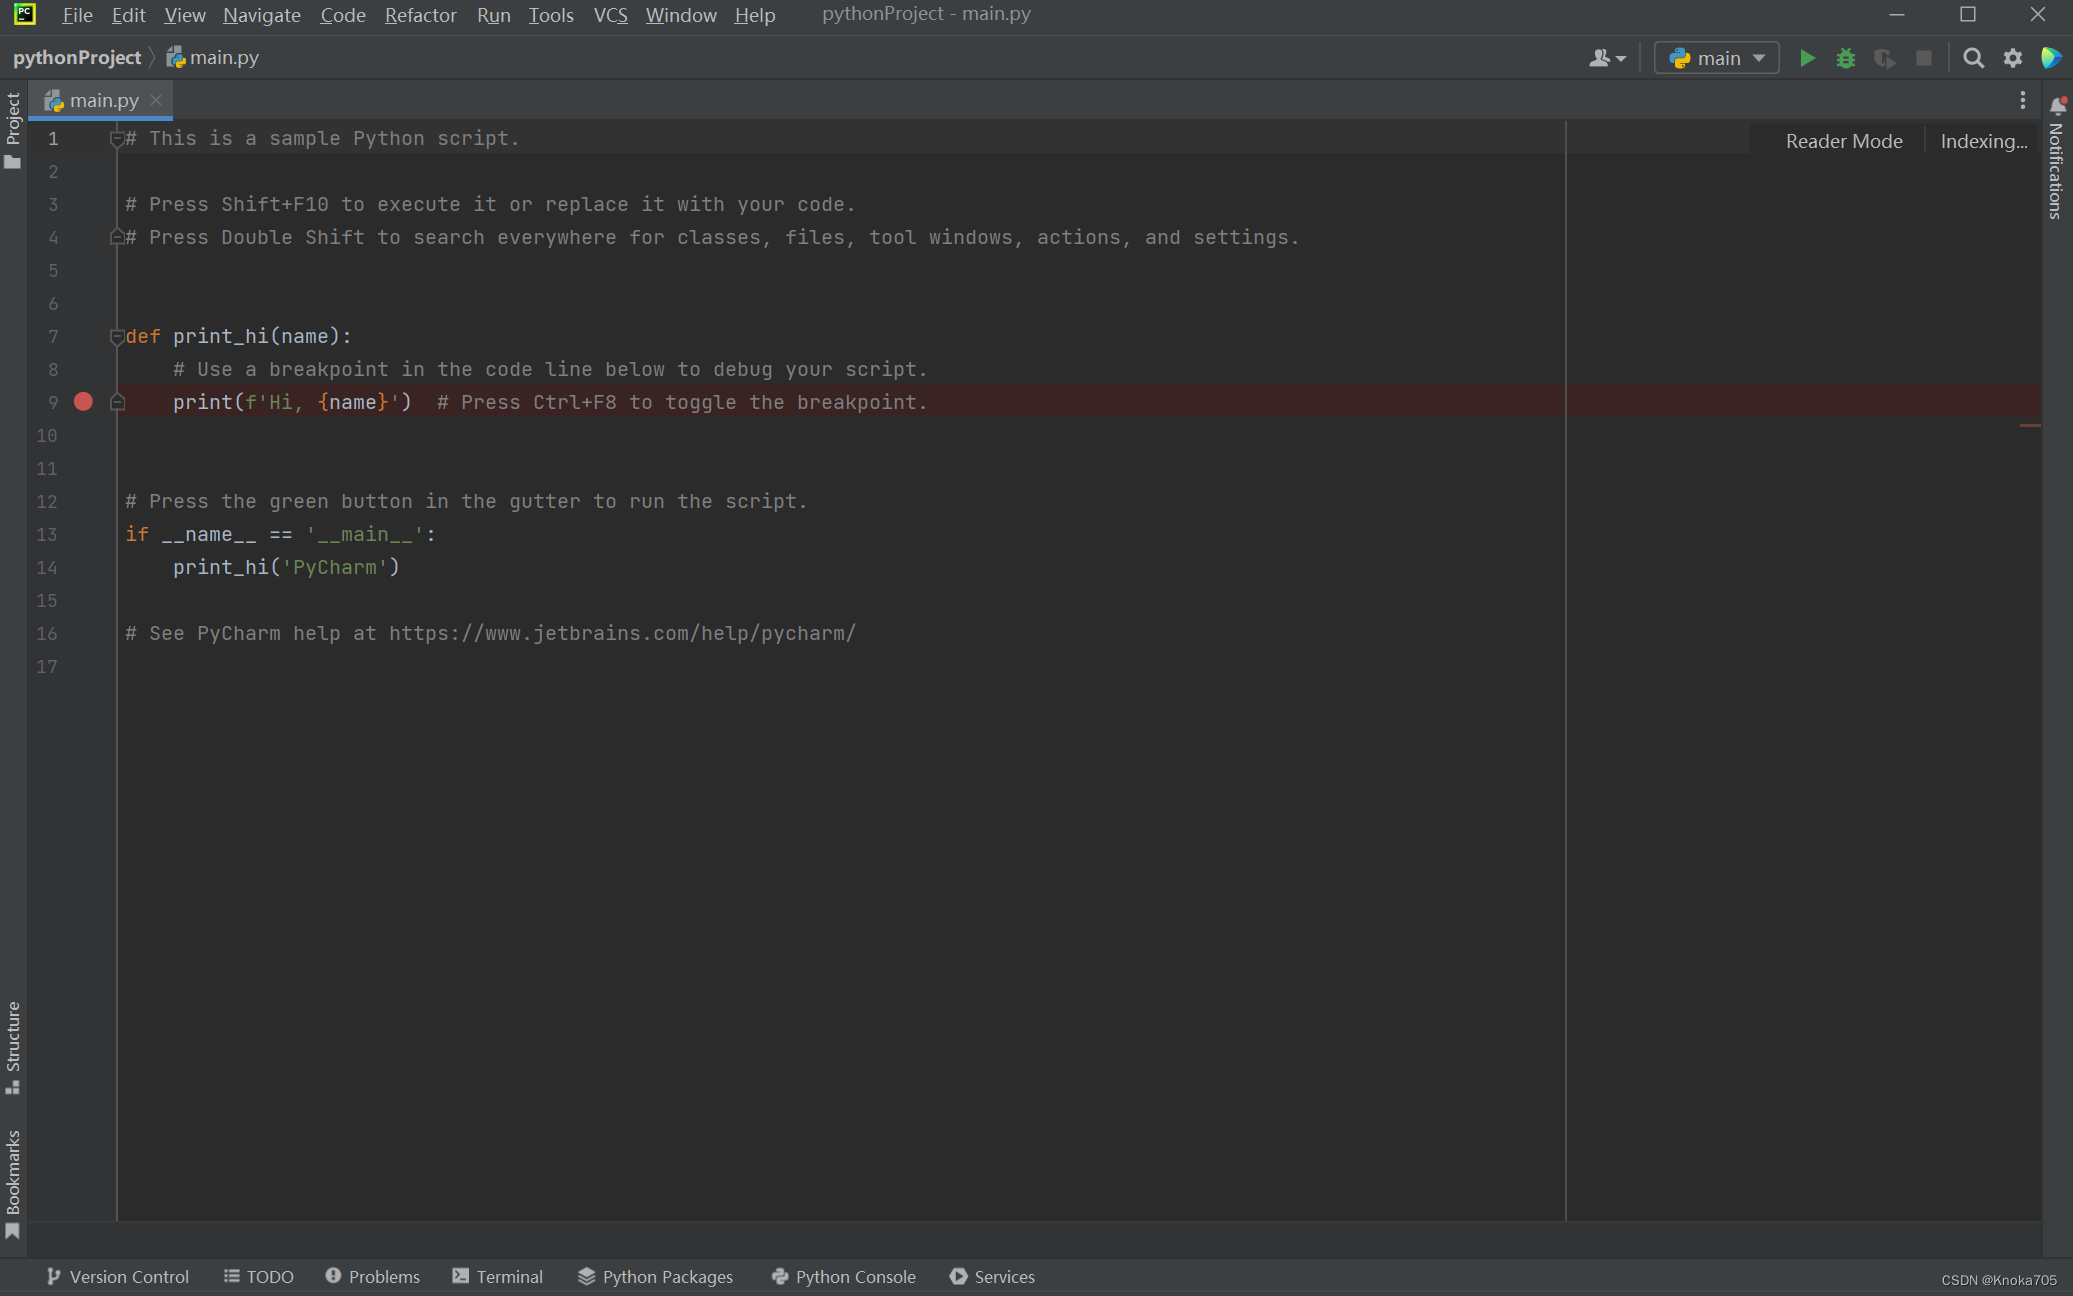Open JetBrains PyCharm help link
2073x1296 pixels.
click(620, 633)
